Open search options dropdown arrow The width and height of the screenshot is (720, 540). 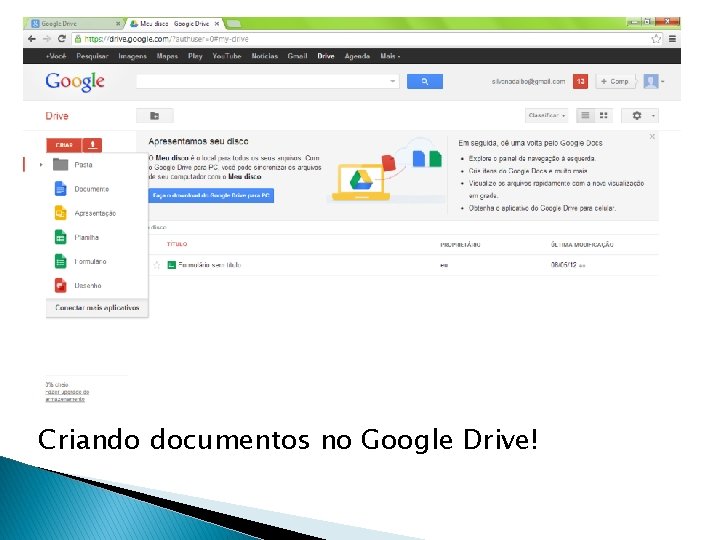pos(393,81)
